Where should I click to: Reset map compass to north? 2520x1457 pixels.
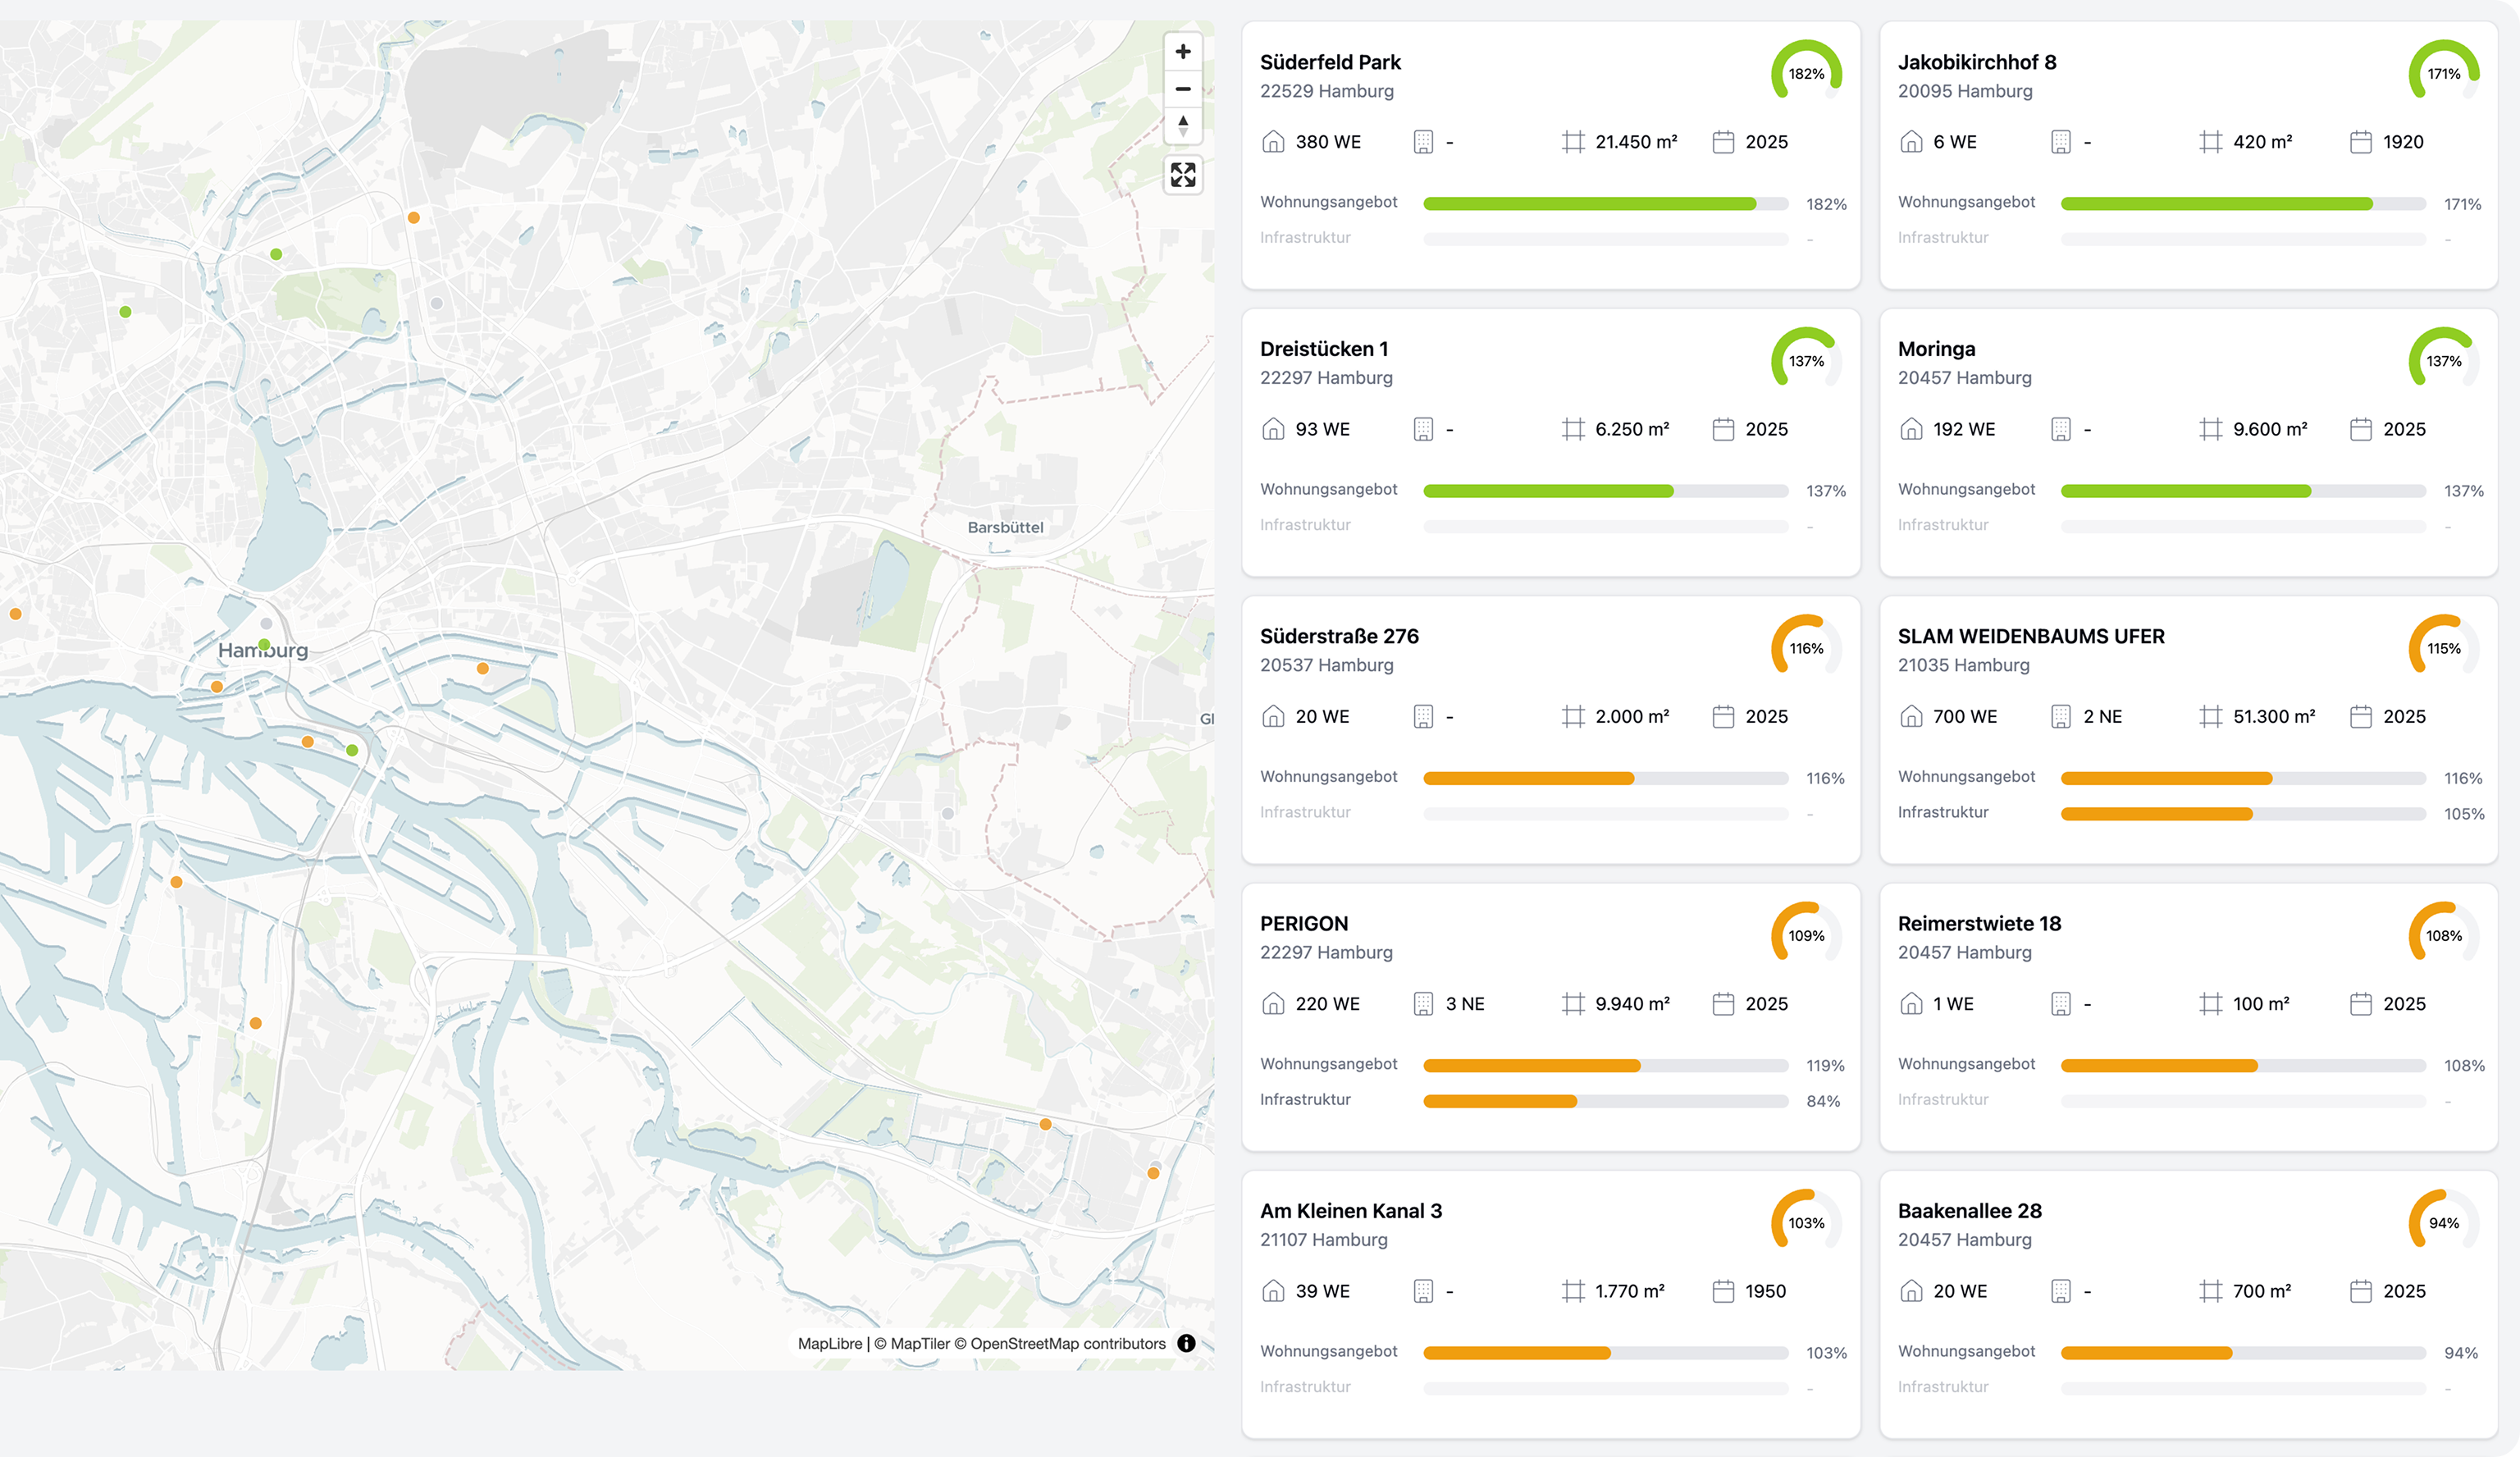tap(1183, 126)
